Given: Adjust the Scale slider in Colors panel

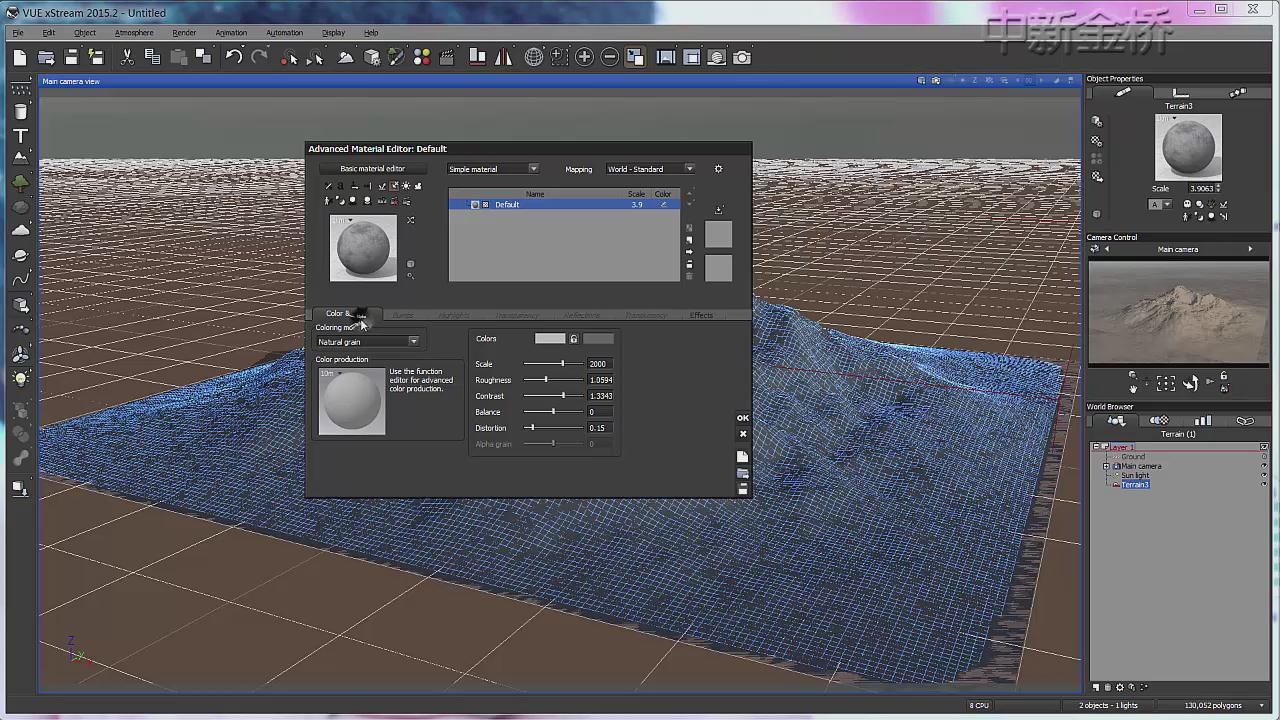Looking at the screenshot, I should [552, 364].
